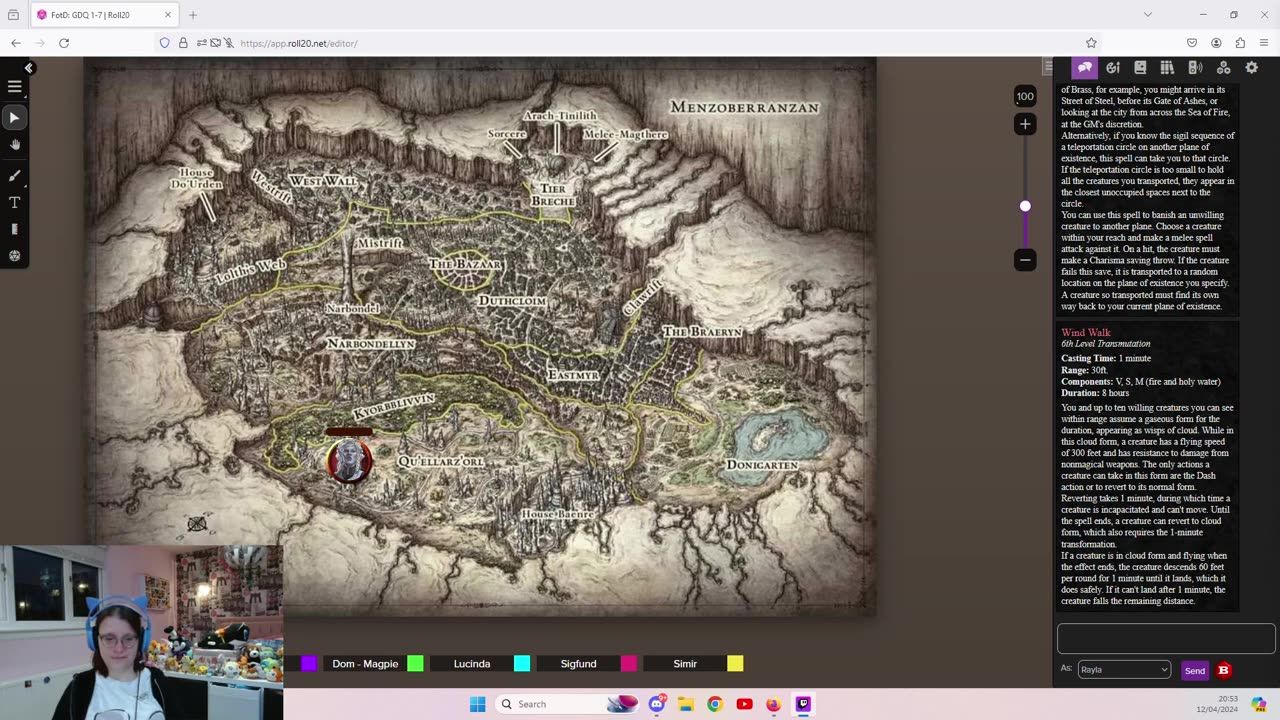1280x720 pixels.
Task: Open the Firefox application menu
Action: point(1264,43)
